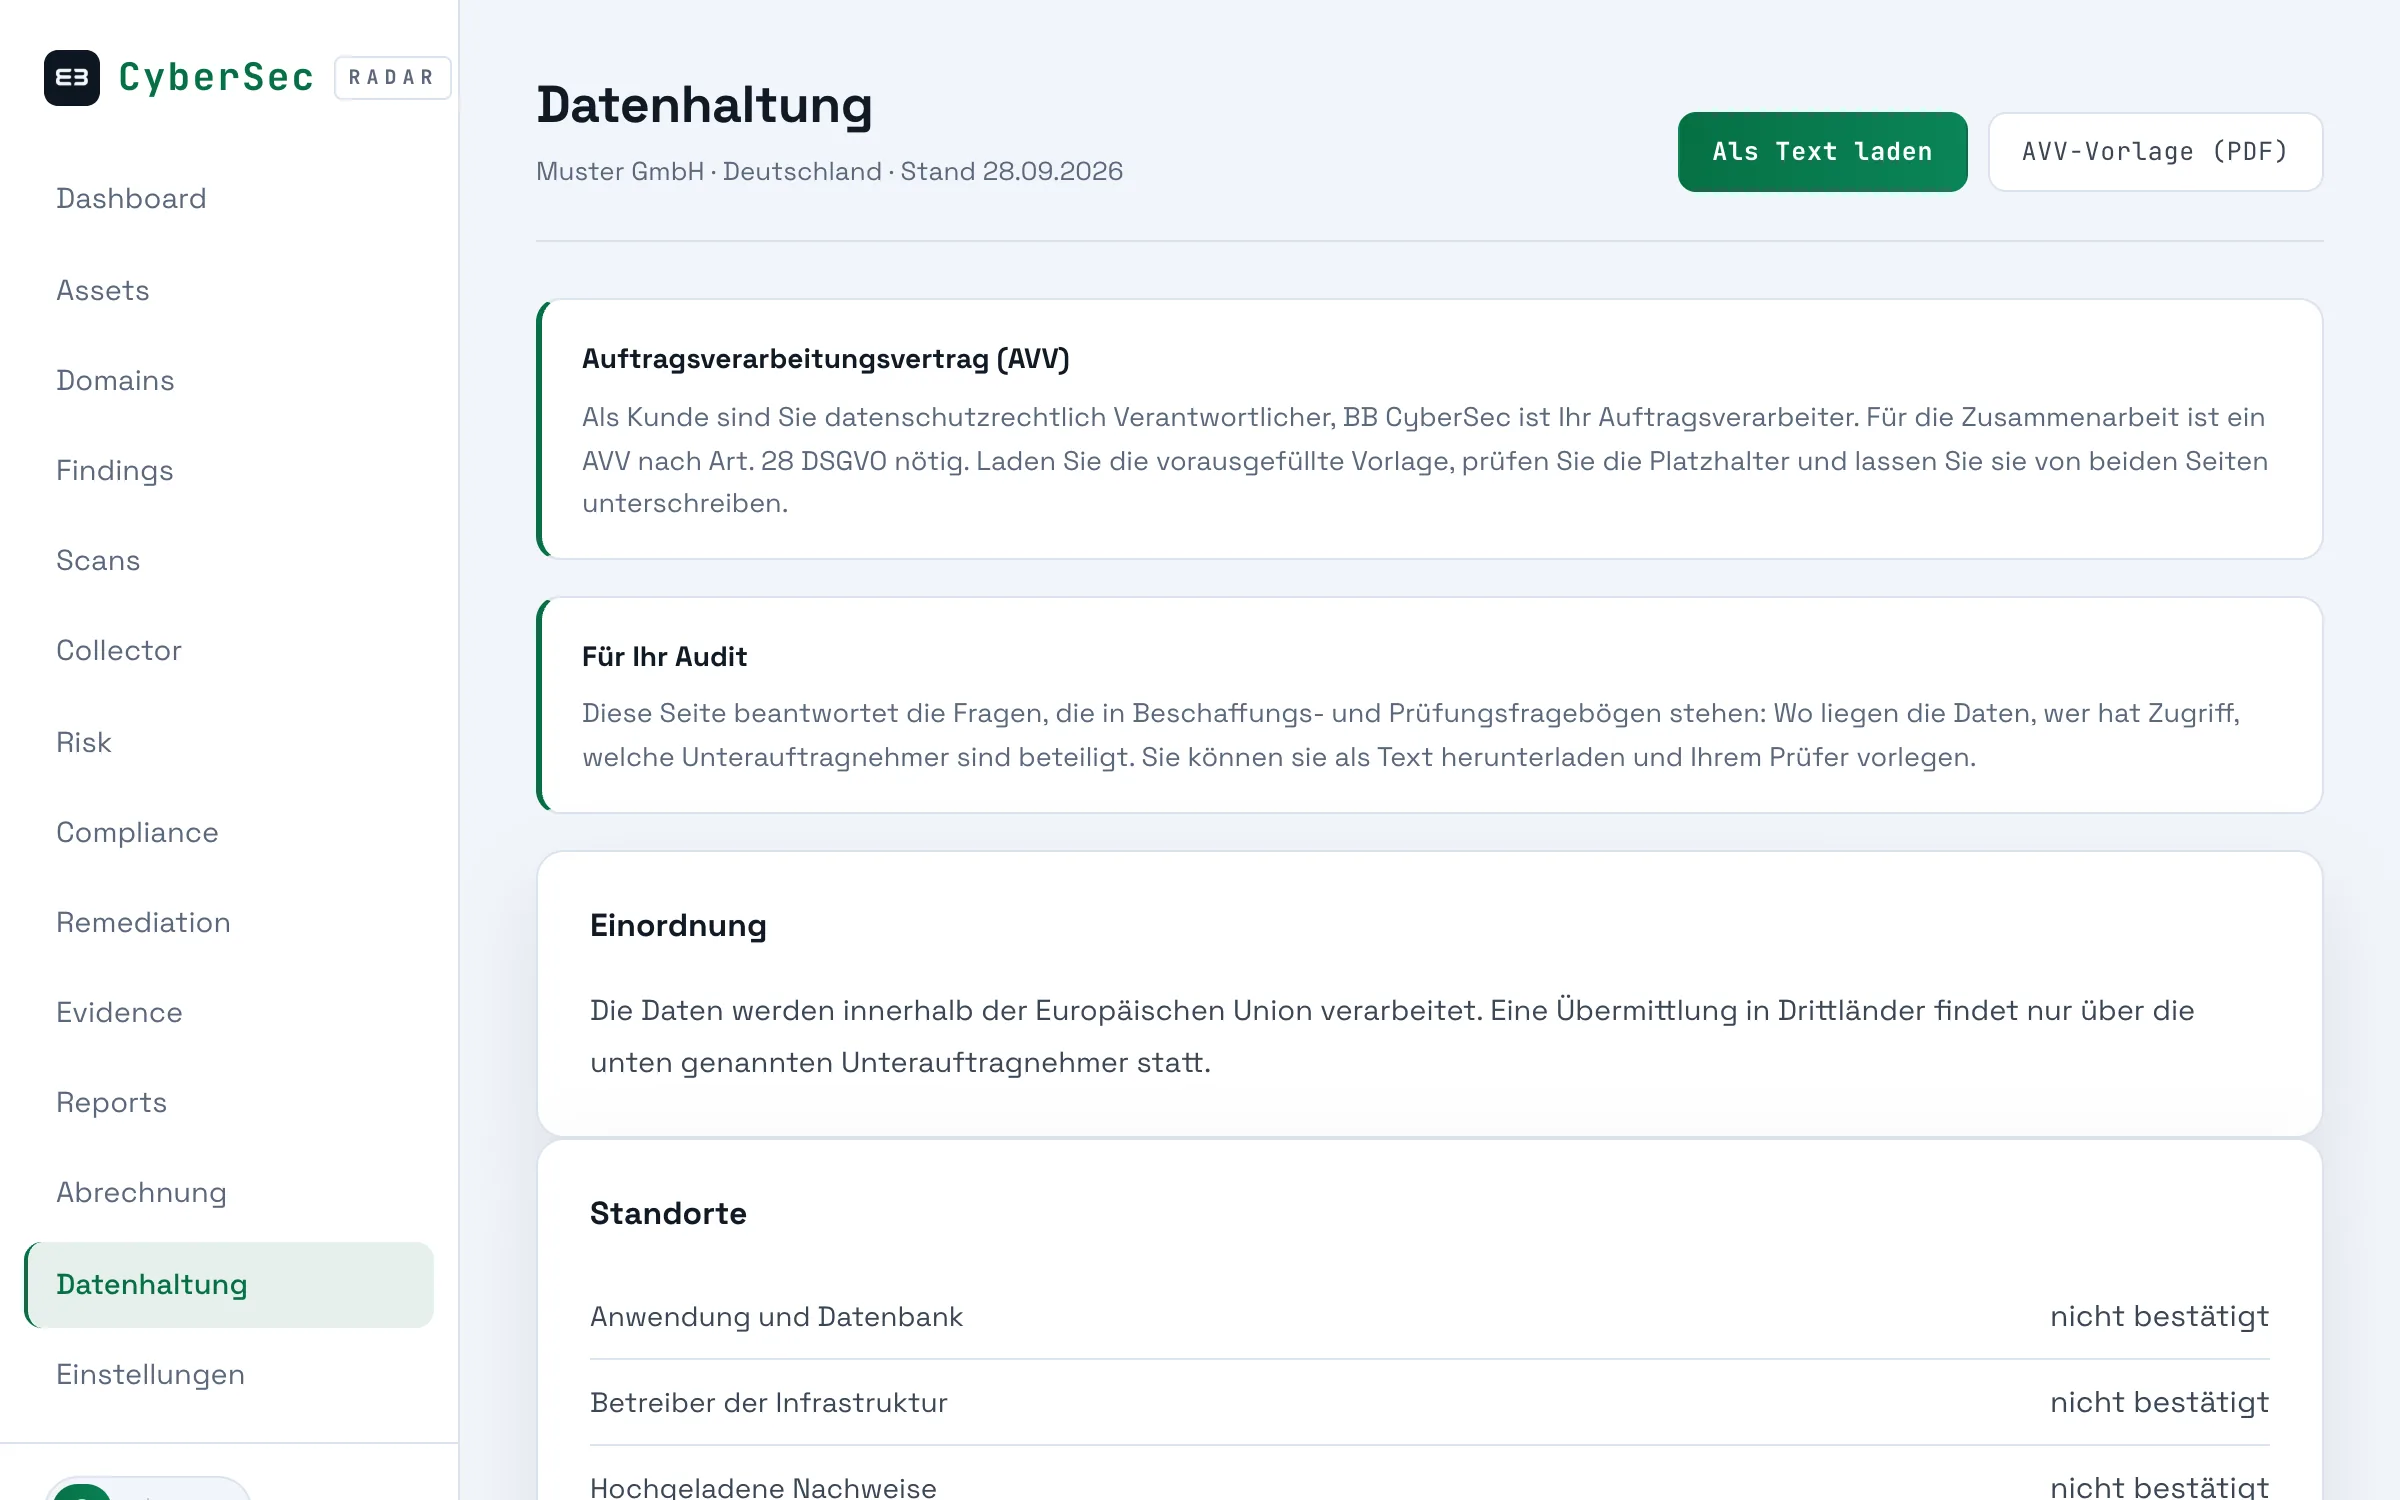Click the CyberSec logo icon
Image resolution: width=2400 pixels, height=1500 pixels.
72,78
